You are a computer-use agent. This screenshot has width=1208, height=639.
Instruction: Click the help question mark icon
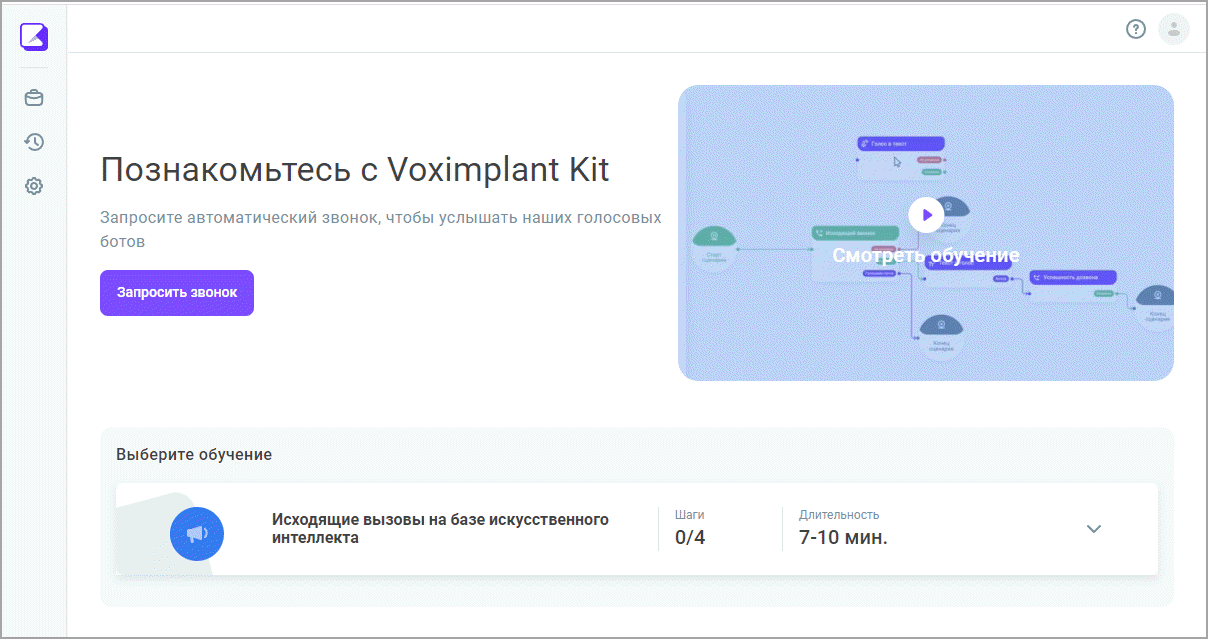coord(1135,29)
